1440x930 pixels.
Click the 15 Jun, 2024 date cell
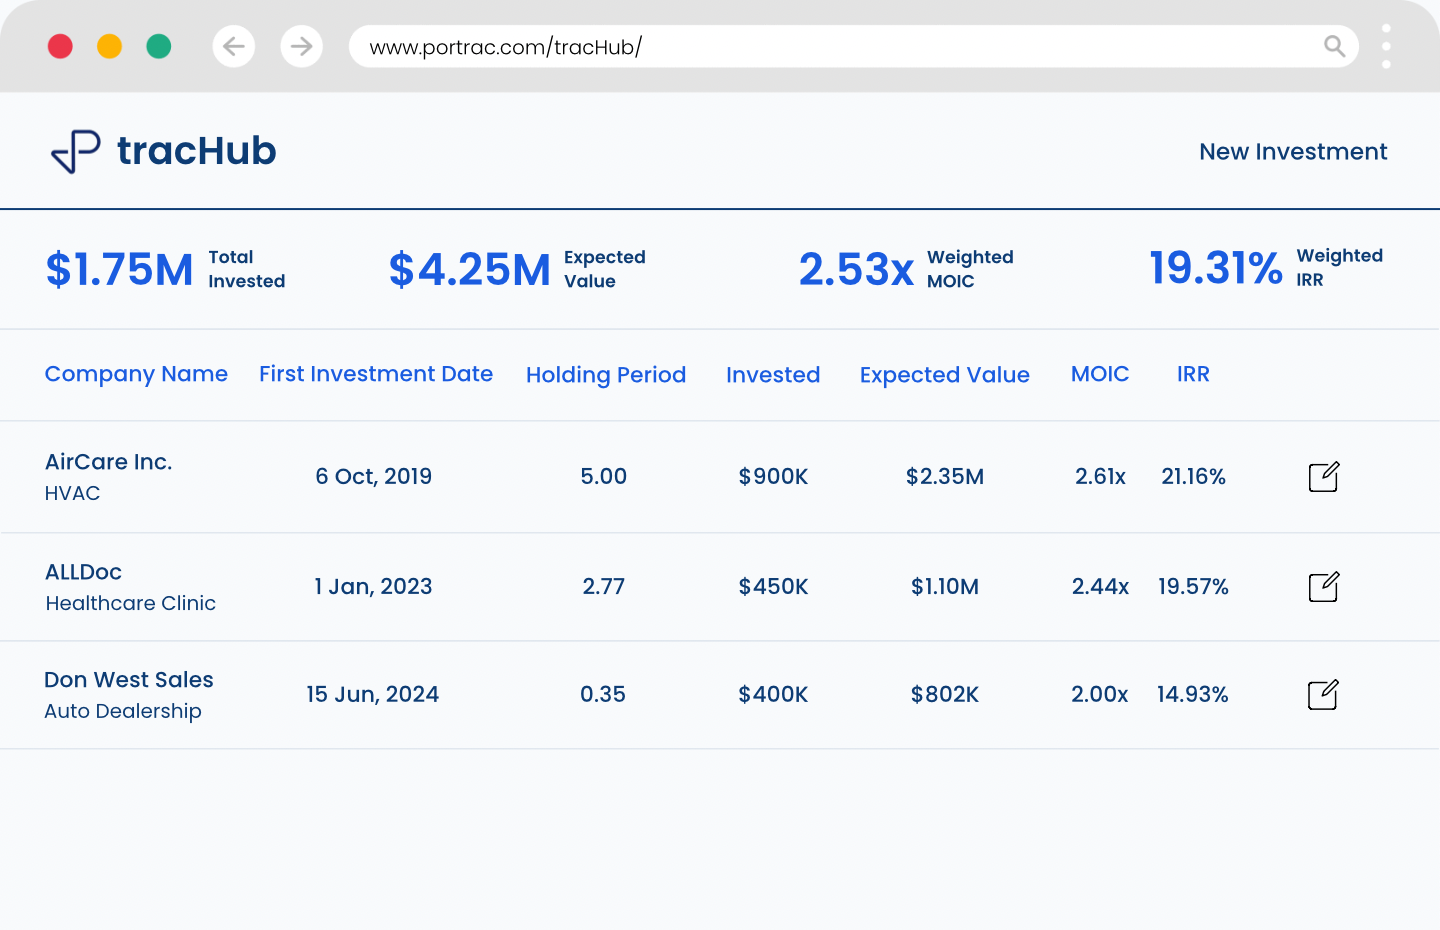coord(373,695)
